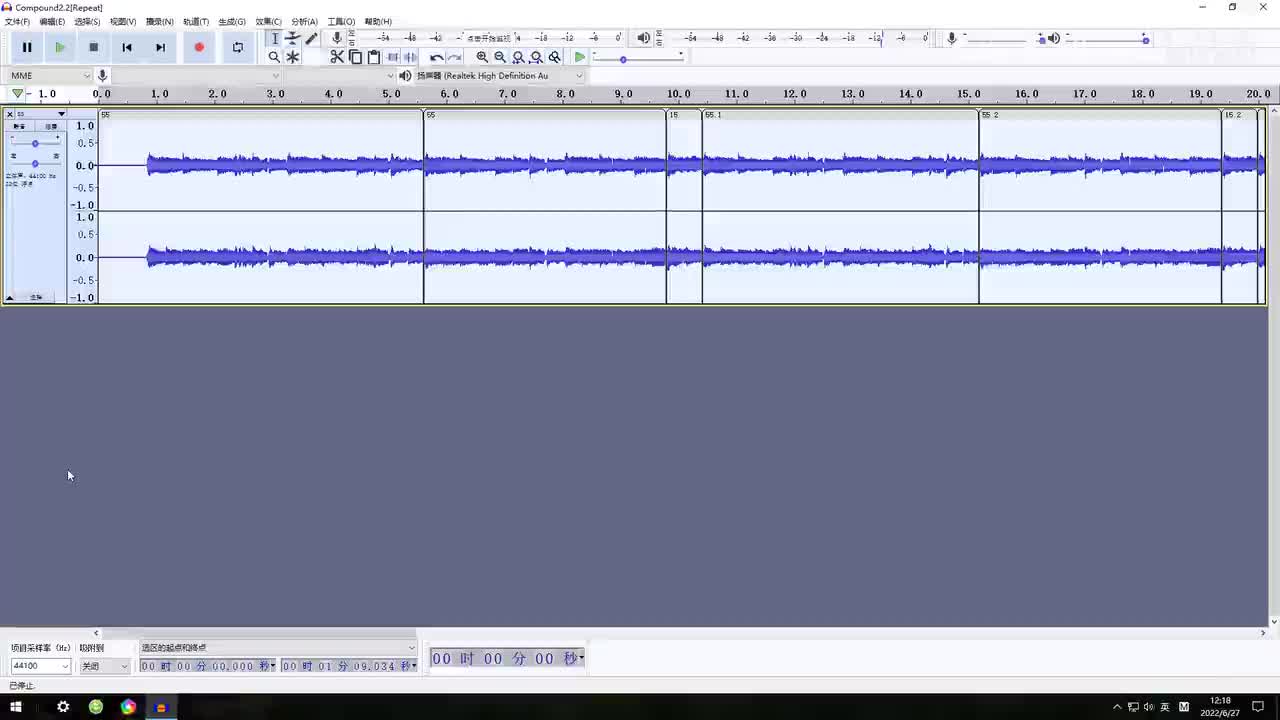The height and width of the screenshot is (720, 1280).
Task: Zoom in with the plus magnifier
Action: pos(482,57)
